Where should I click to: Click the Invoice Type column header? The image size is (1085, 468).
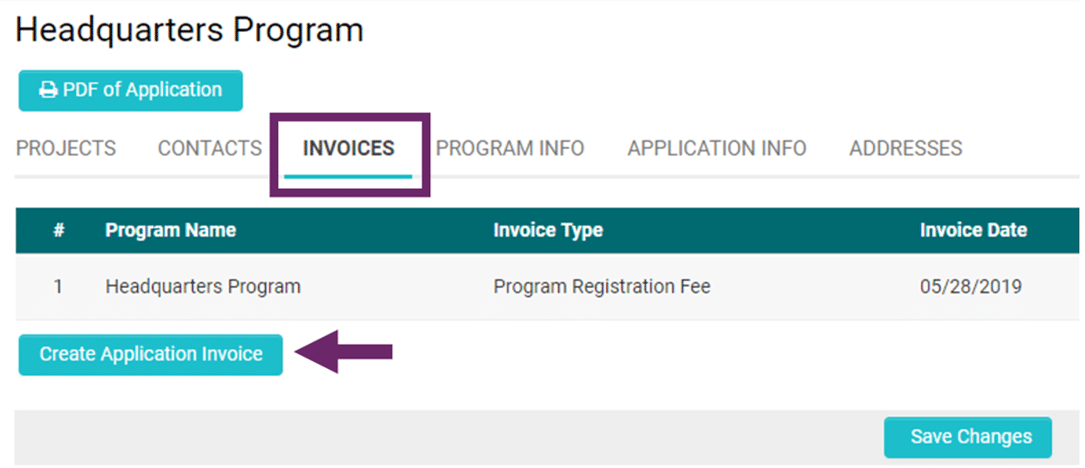tap(548, 230)
